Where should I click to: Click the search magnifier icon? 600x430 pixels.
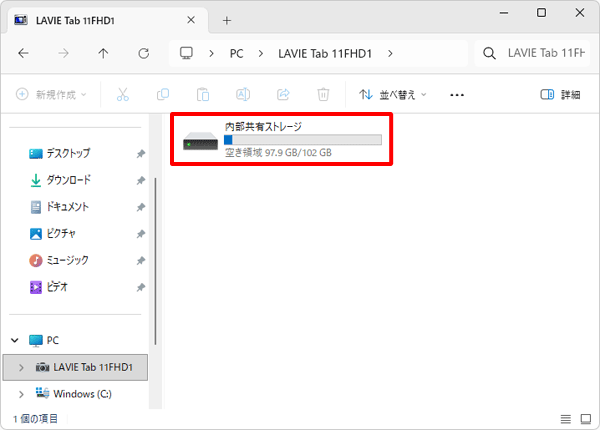tap(489, 53)
